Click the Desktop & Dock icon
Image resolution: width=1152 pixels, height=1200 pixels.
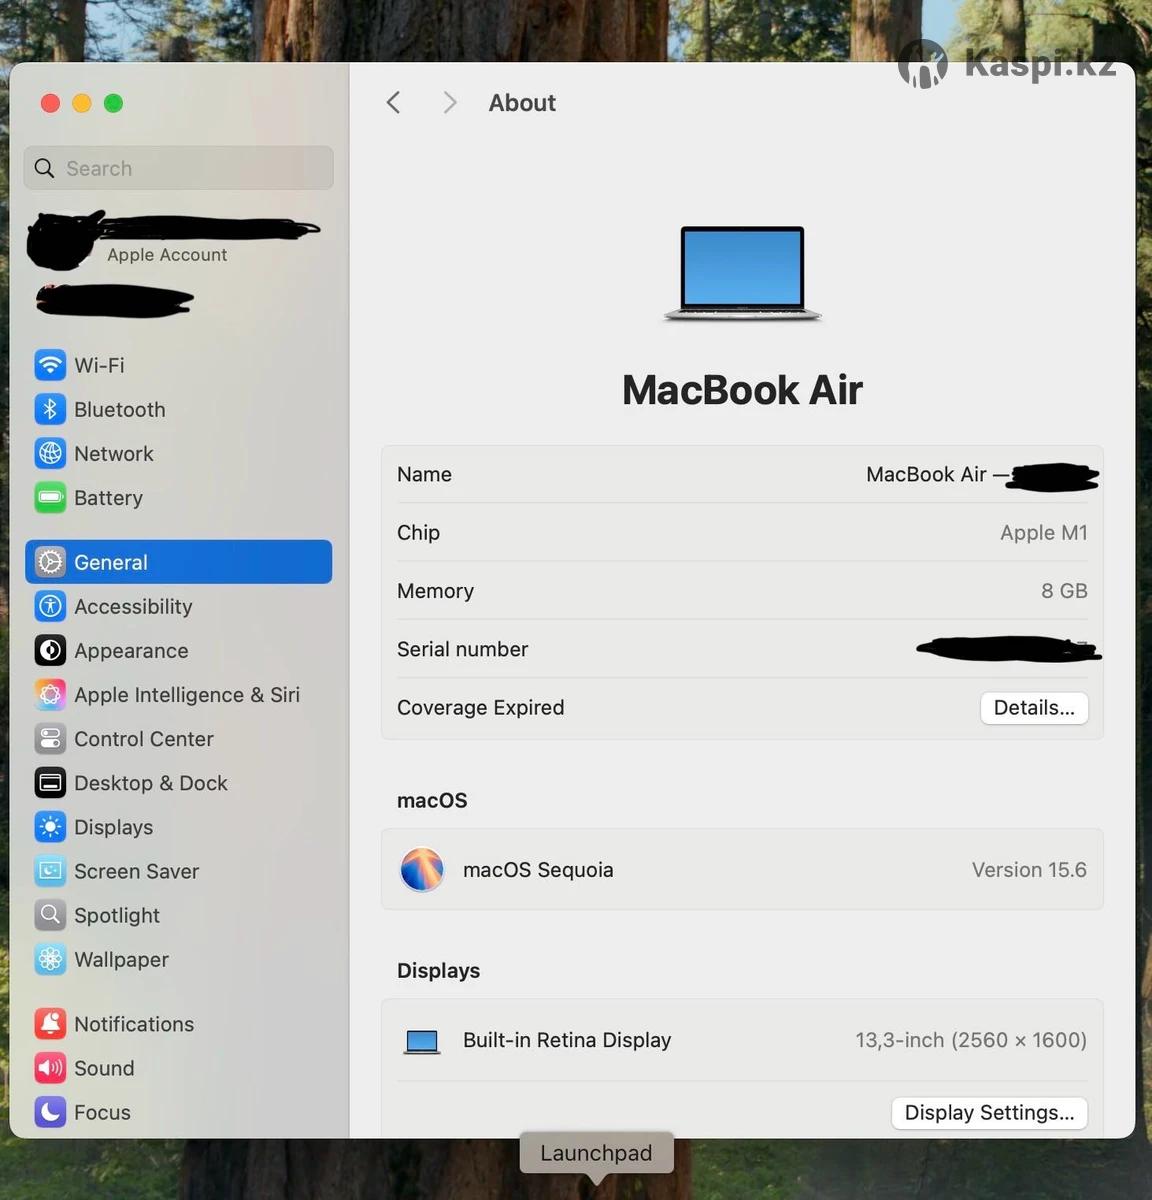coord(50,783)
